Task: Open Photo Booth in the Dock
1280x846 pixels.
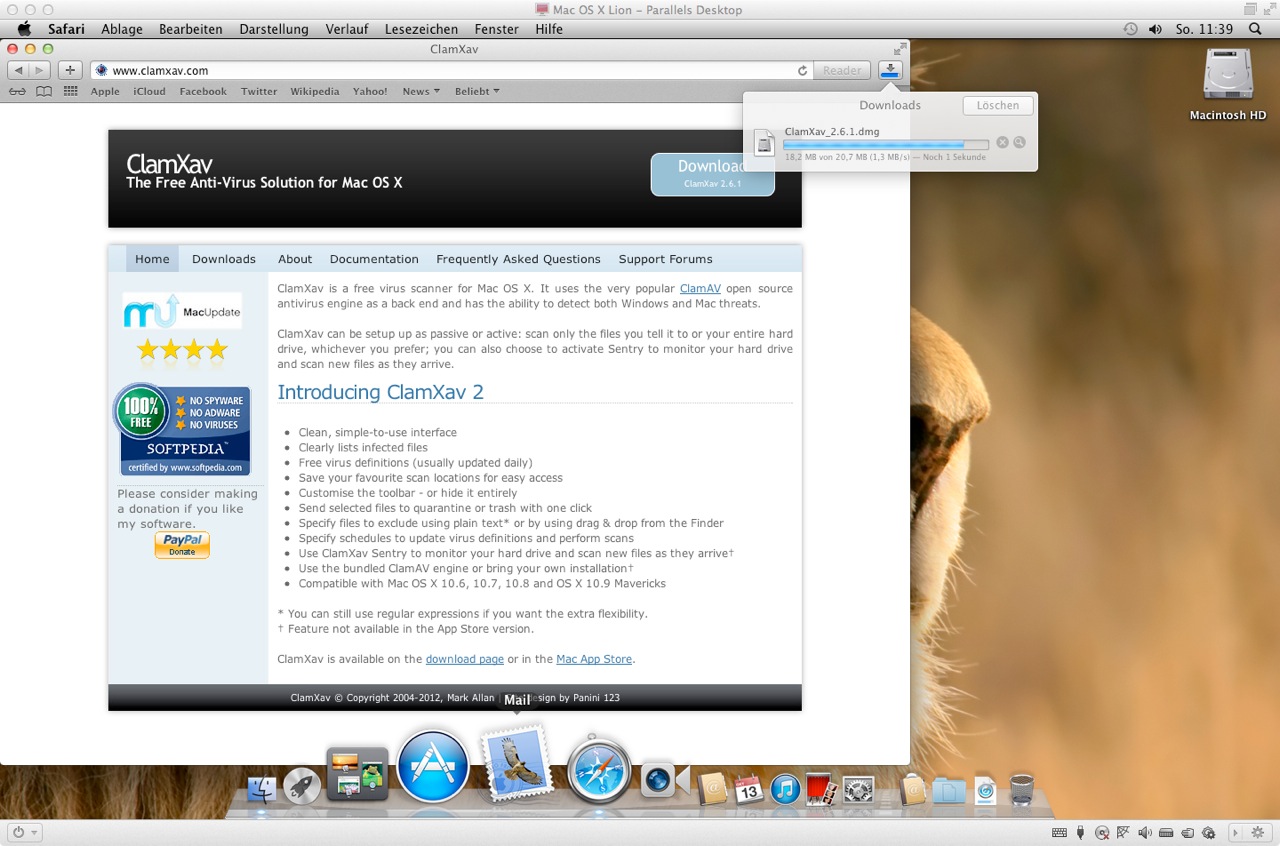Action: pos(821,789)
